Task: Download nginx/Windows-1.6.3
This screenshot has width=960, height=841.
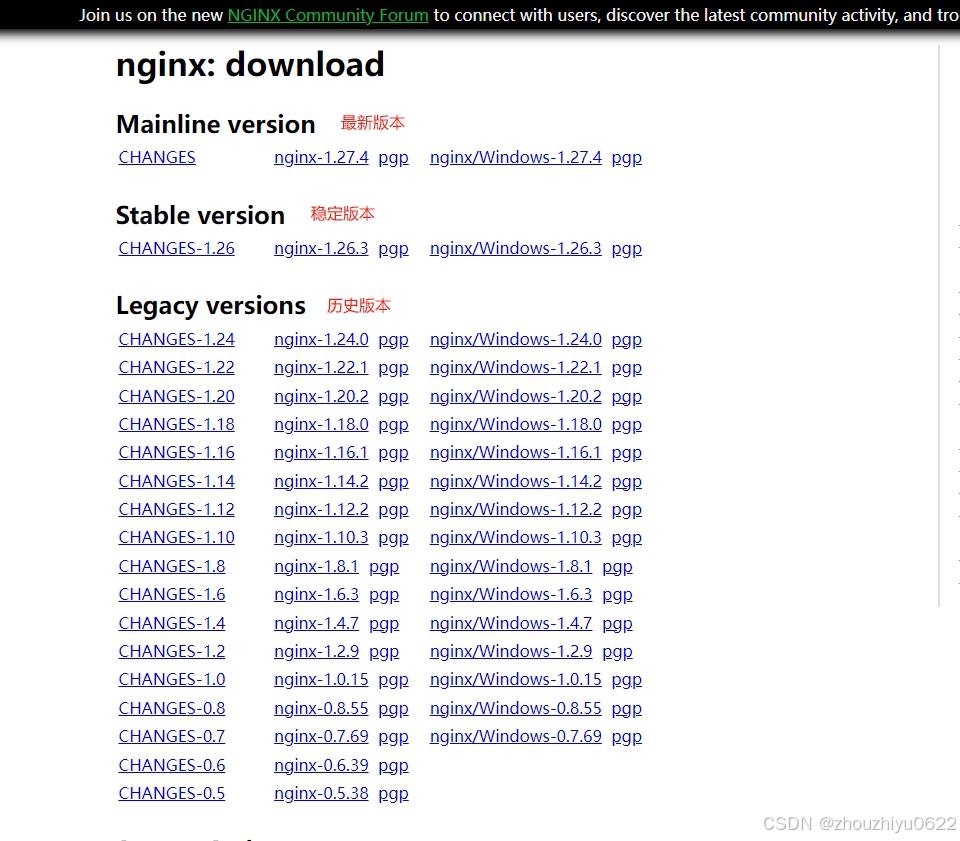Action: [x=511, y=594]
